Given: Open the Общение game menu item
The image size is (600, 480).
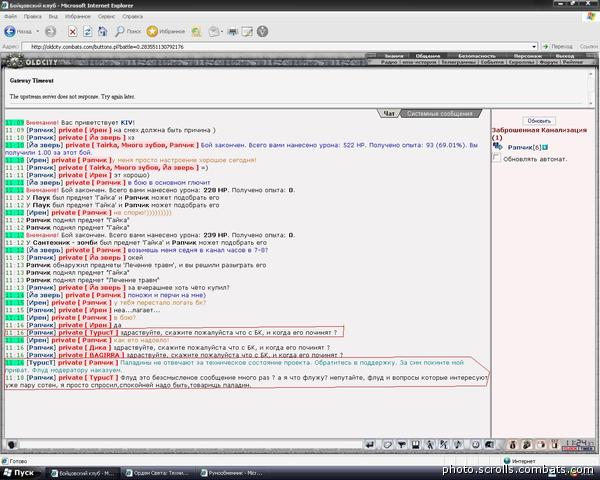Looking at the screenshot, I should pos(427,56).
